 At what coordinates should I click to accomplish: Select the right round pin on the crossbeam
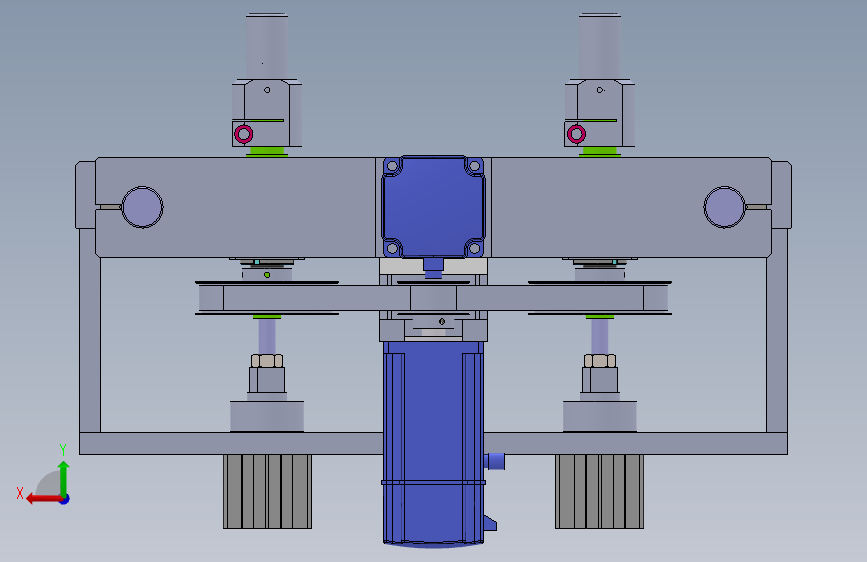(x=724, y=207)
